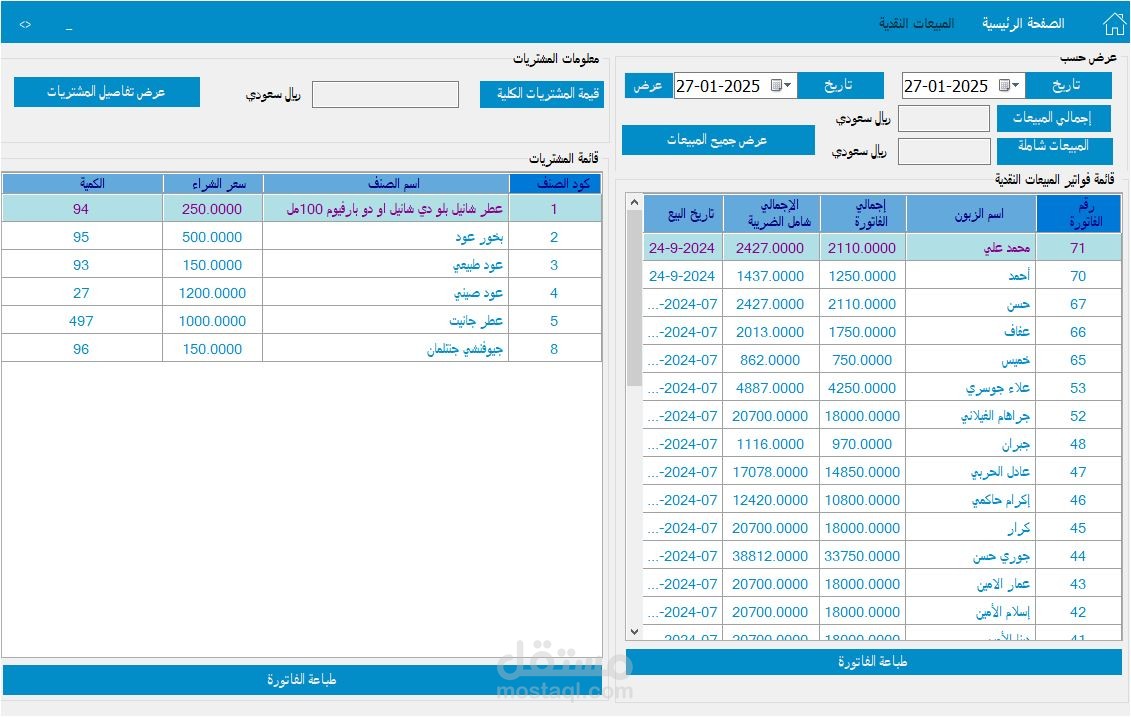
Task: Click quantity 497 cell
Action: click(x=82, y=321)
